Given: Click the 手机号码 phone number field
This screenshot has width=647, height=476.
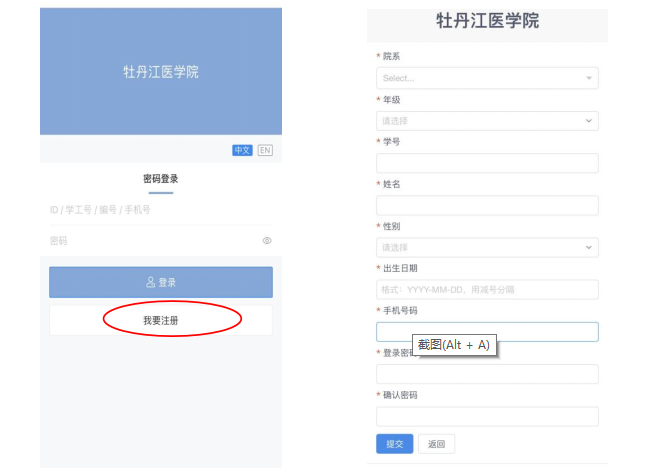Looking at the screenshot, I should [487, 331].
